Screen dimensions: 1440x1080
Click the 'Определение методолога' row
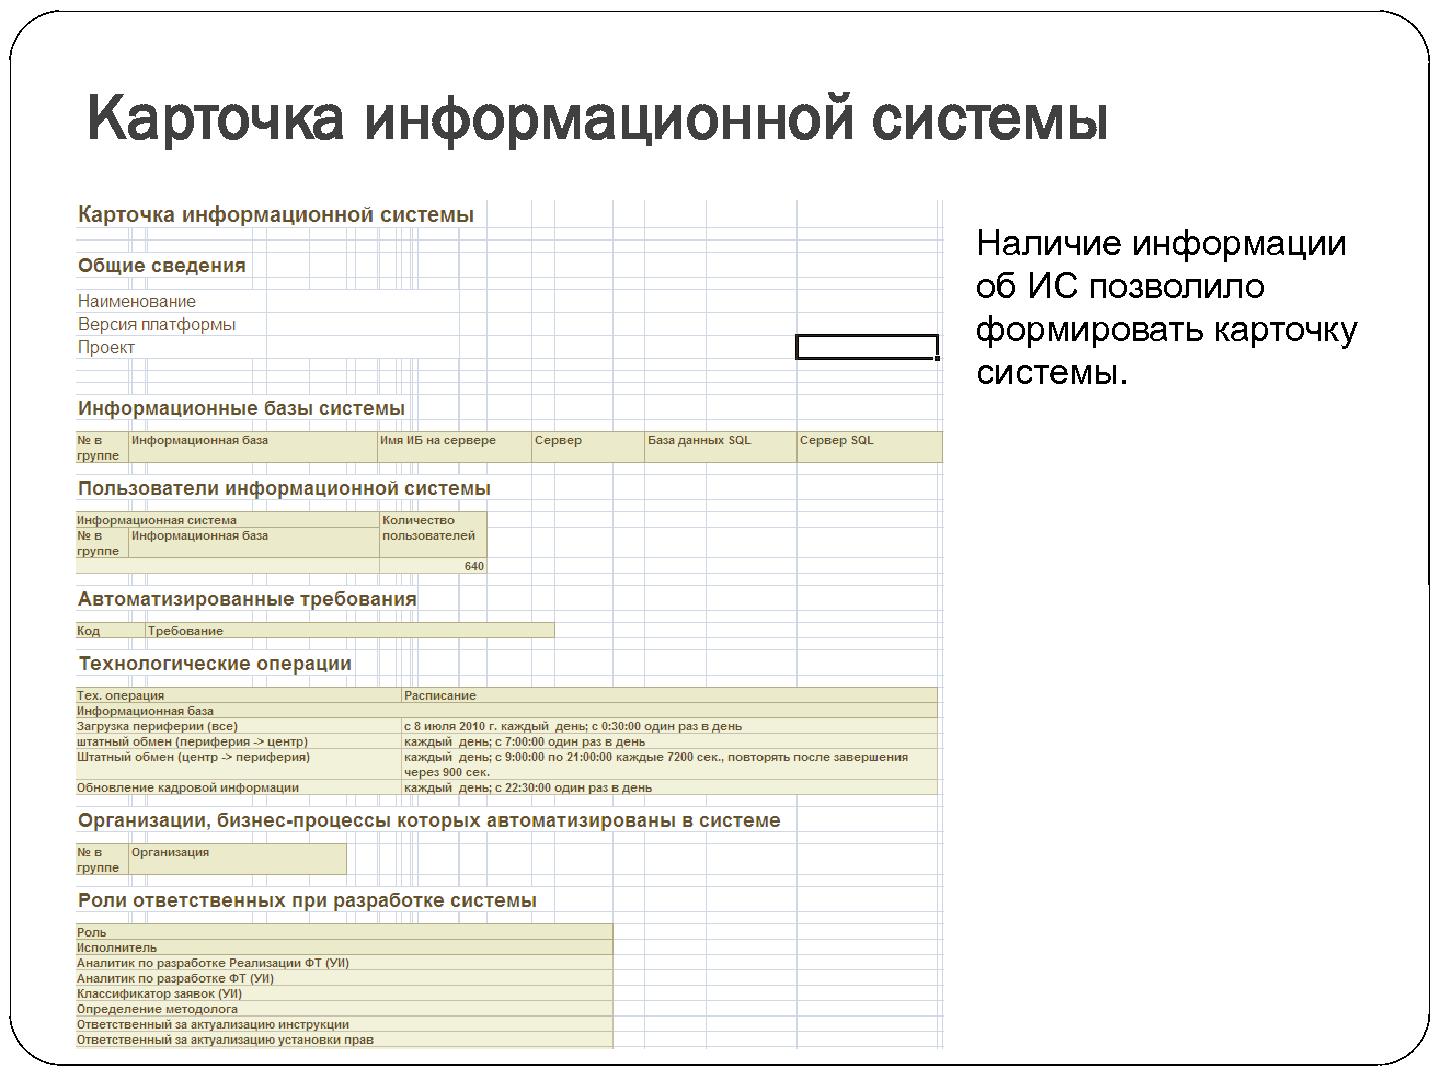[x=344, y=1009]
